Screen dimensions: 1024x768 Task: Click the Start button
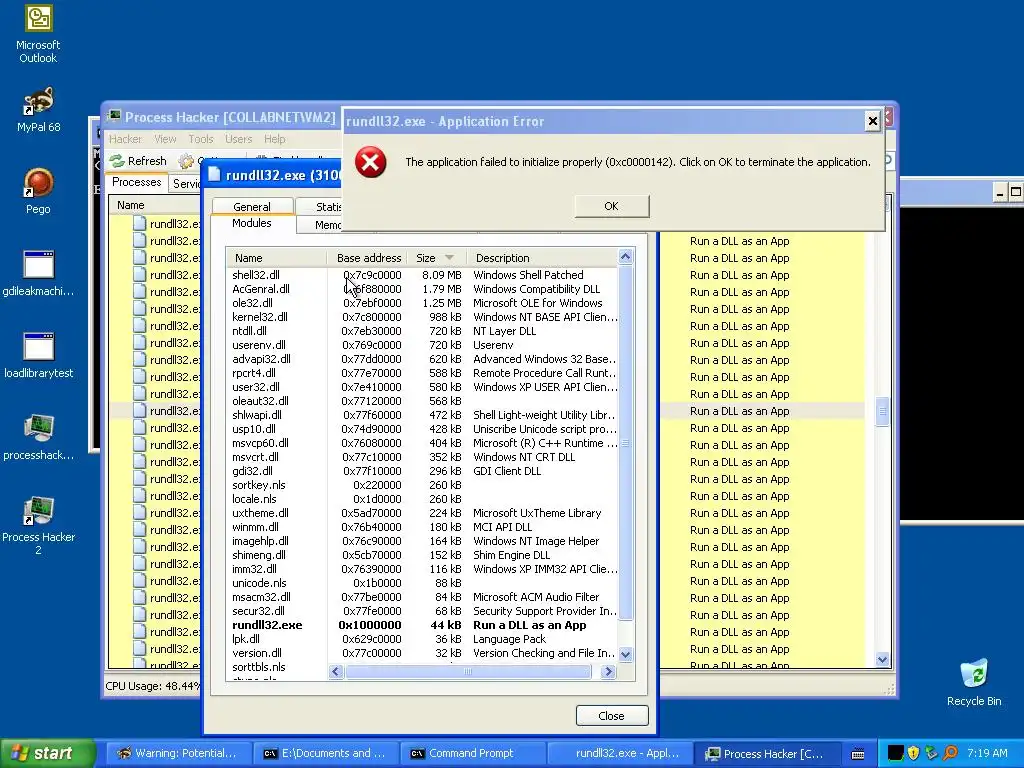click(x=48, y=753)
